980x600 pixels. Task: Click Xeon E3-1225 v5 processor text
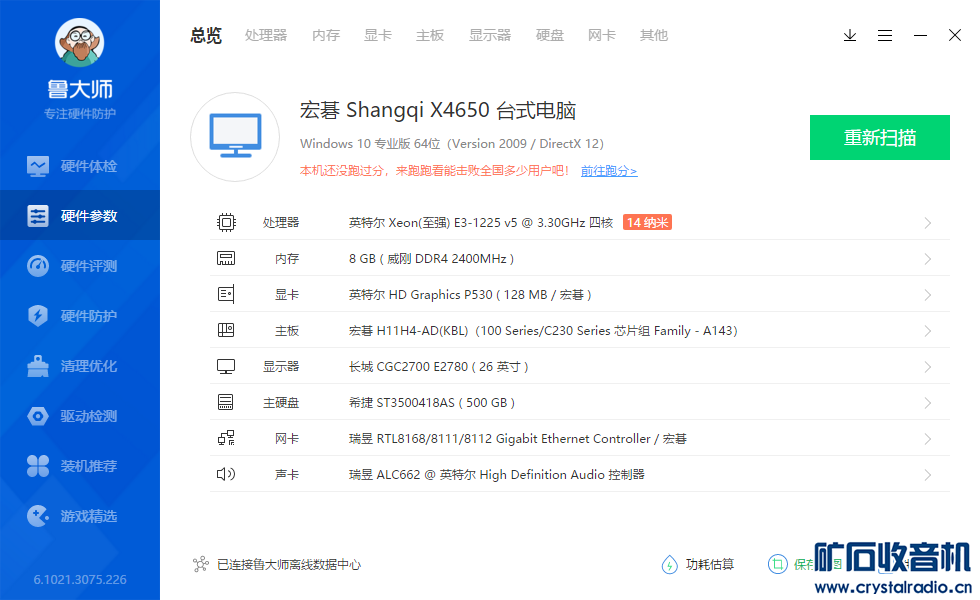tap(481, 222)
